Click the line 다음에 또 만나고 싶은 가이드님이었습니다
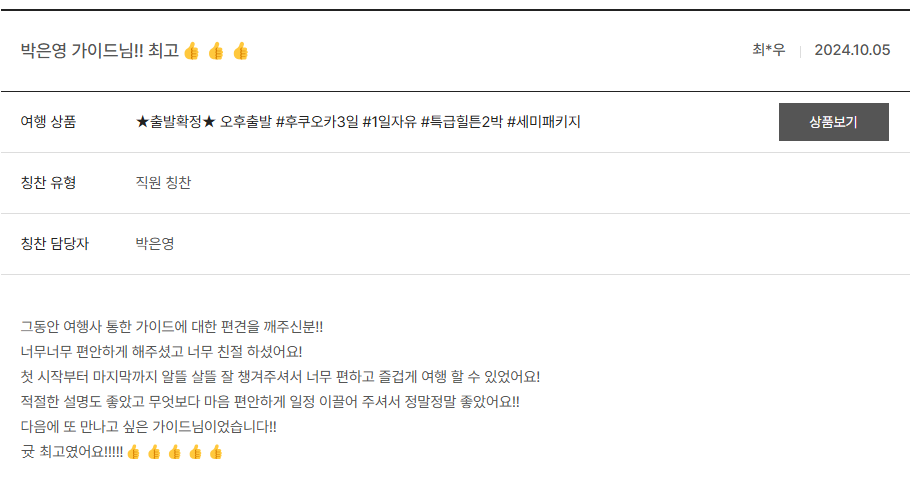This screenshot has width=910, height=487. 149,427
